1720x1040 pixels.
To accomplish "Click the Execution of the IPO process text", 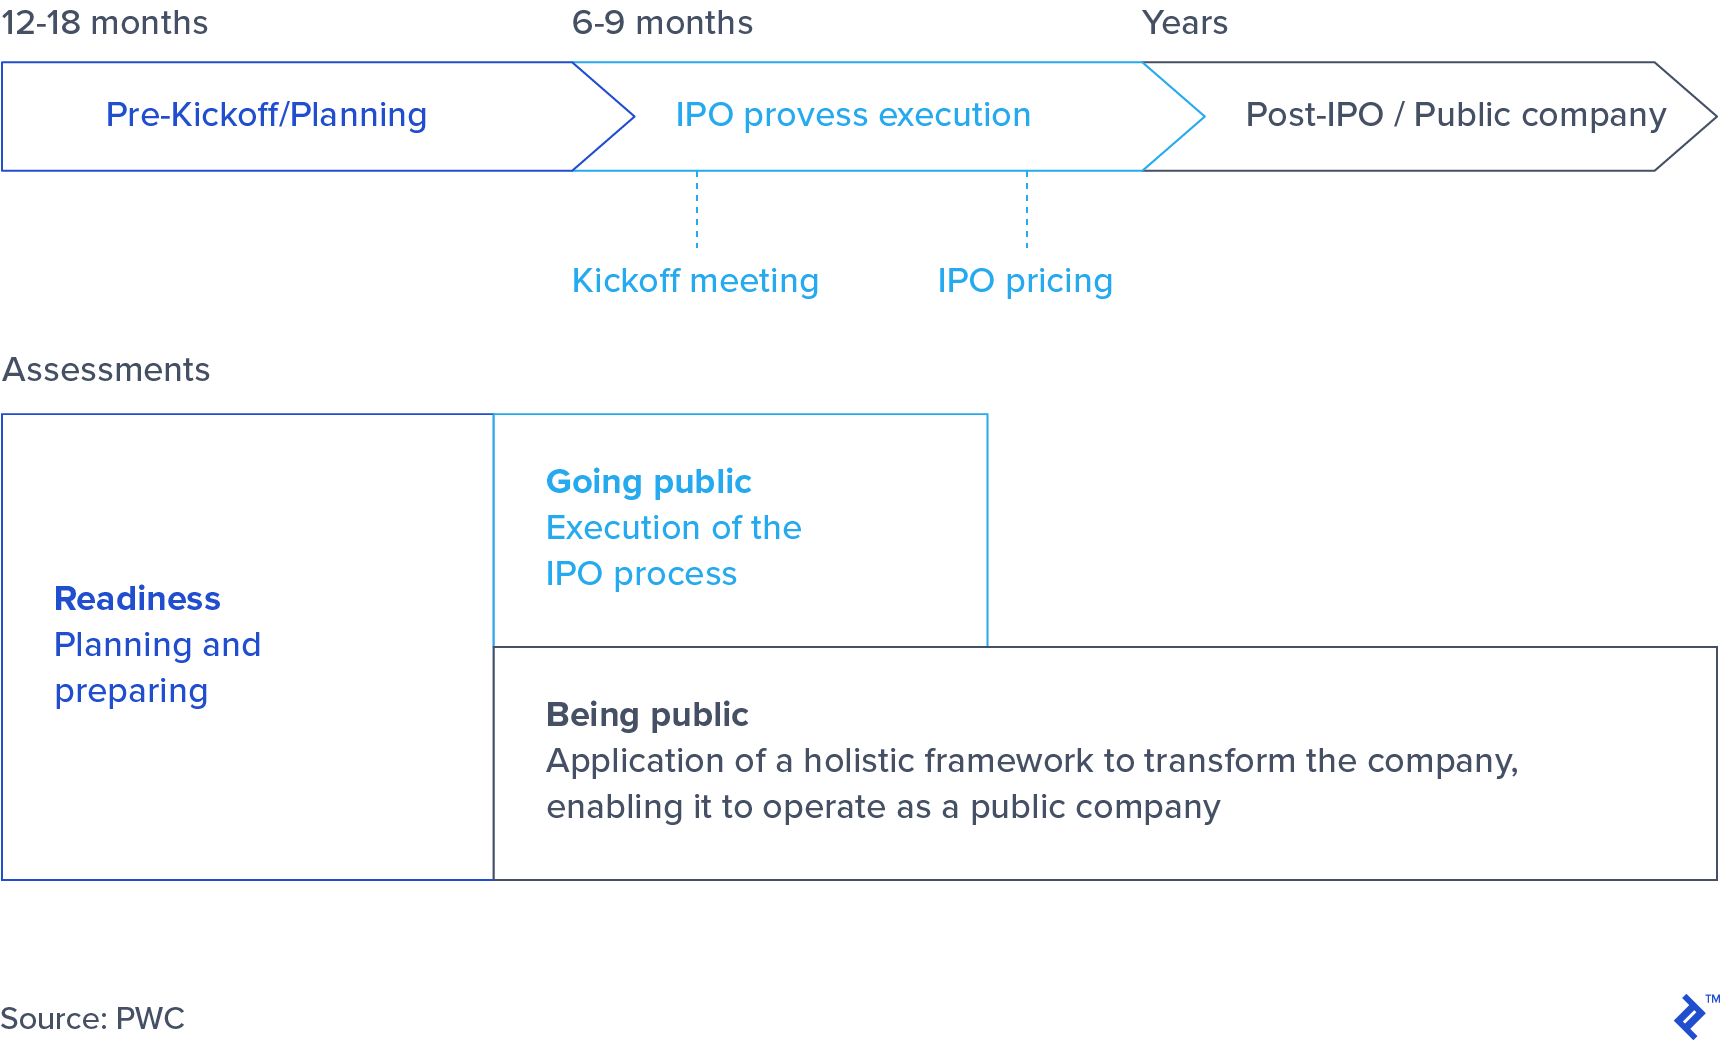I will [x=673, y=551].
